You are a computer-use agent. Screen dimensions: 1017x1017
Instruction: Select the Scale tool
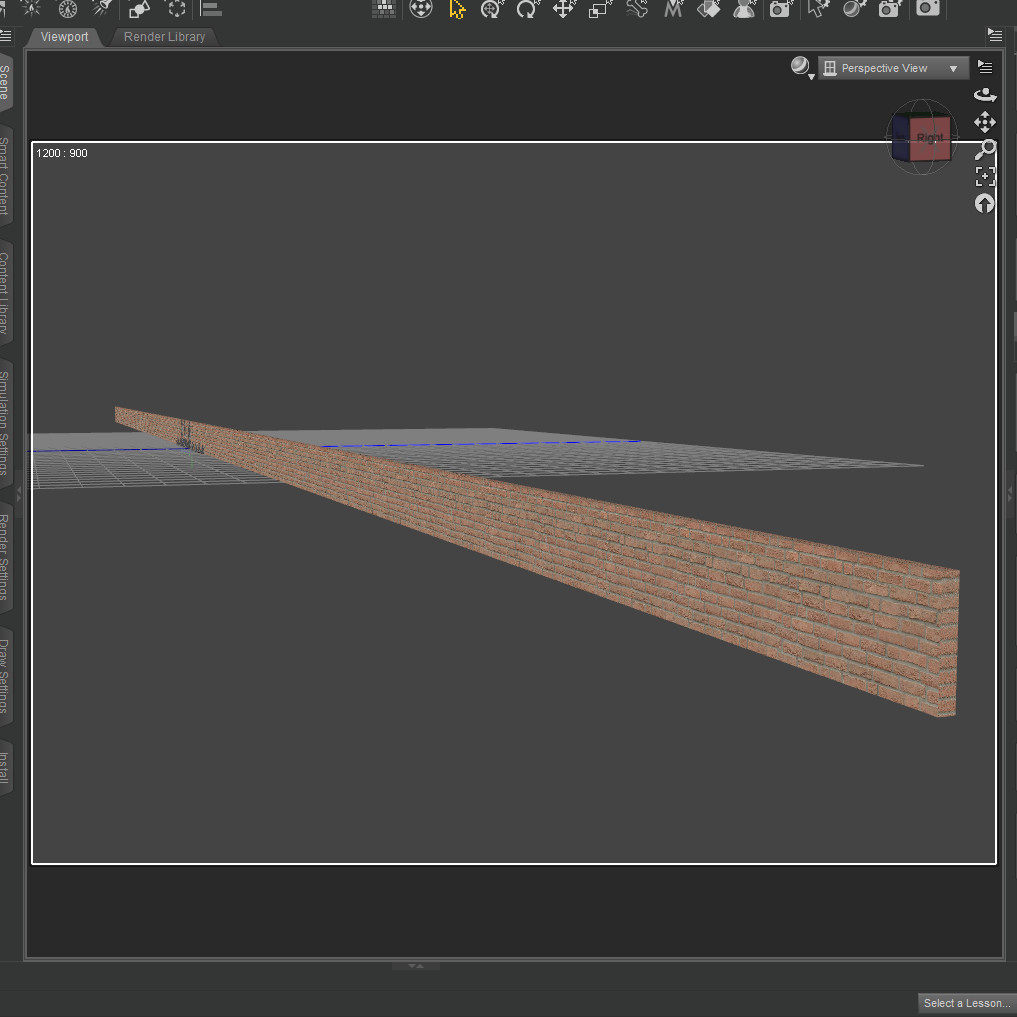coord(599,8)
